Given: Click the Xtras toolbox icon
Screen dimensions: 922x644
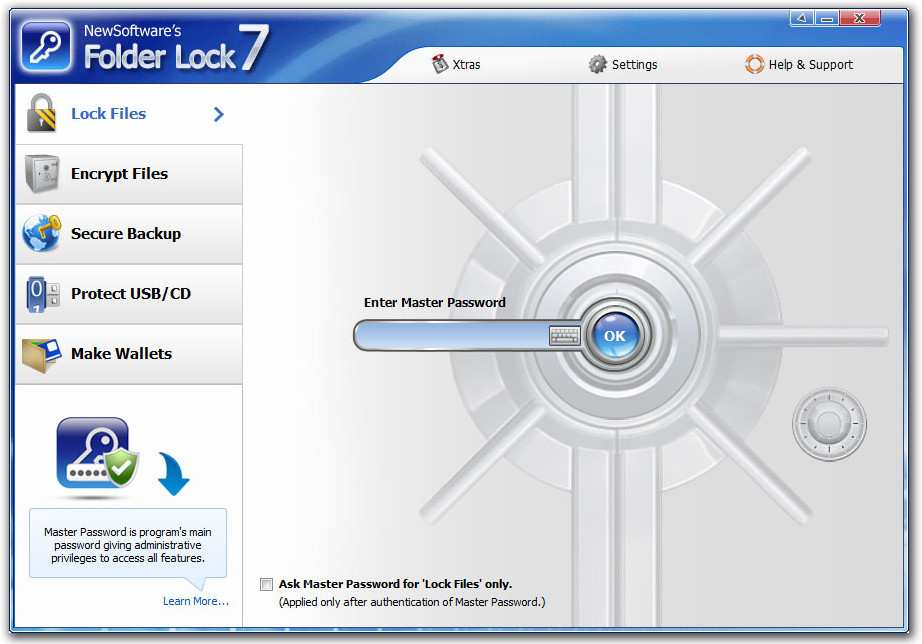Looking at the screenshot, I should pos(440,64).
